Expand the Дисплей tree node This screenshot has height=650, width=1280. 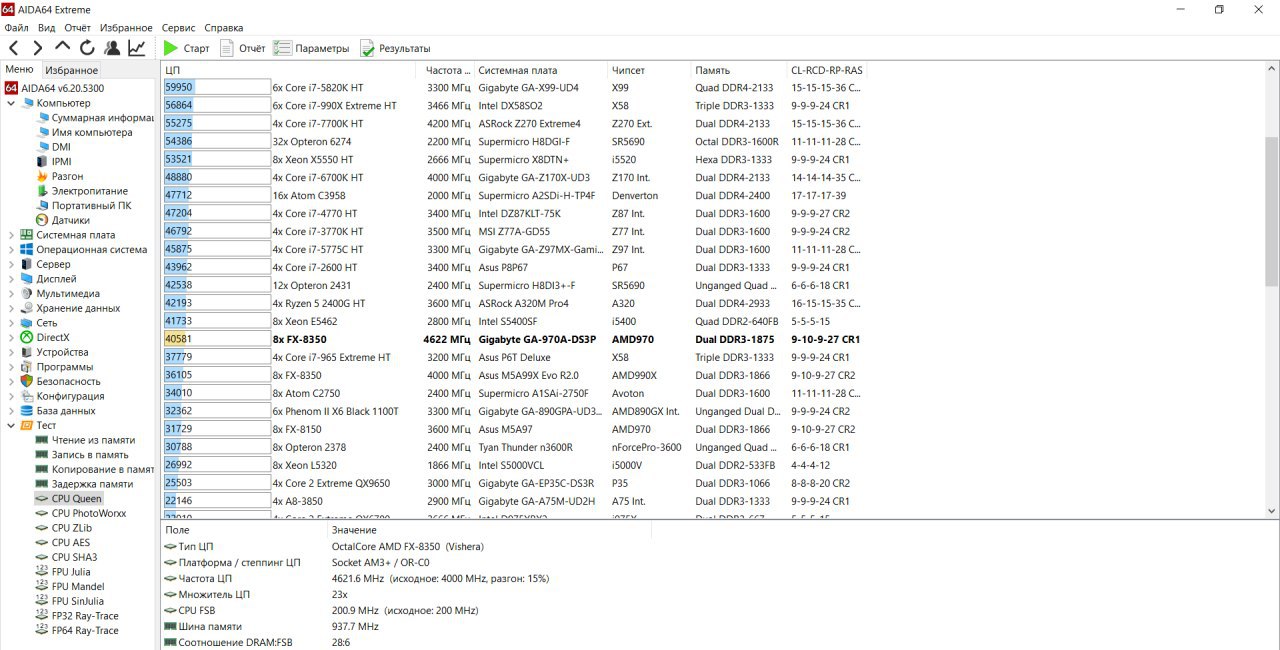[11, 279]
